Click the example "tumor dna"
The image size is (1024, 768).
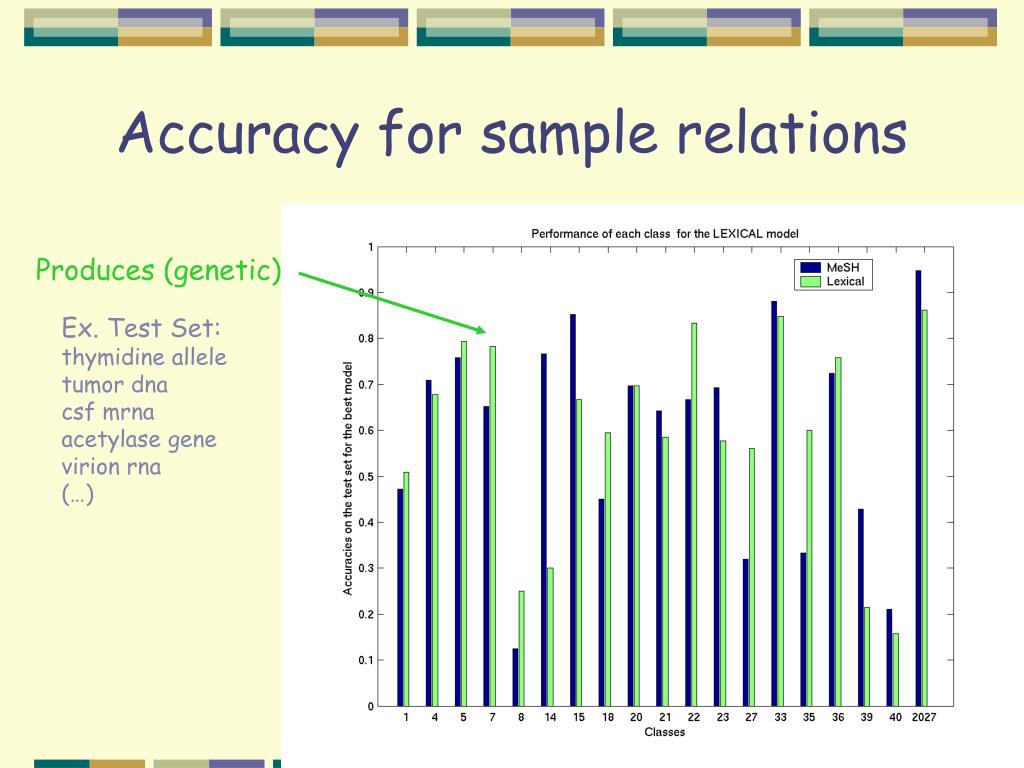click(115, 385)
